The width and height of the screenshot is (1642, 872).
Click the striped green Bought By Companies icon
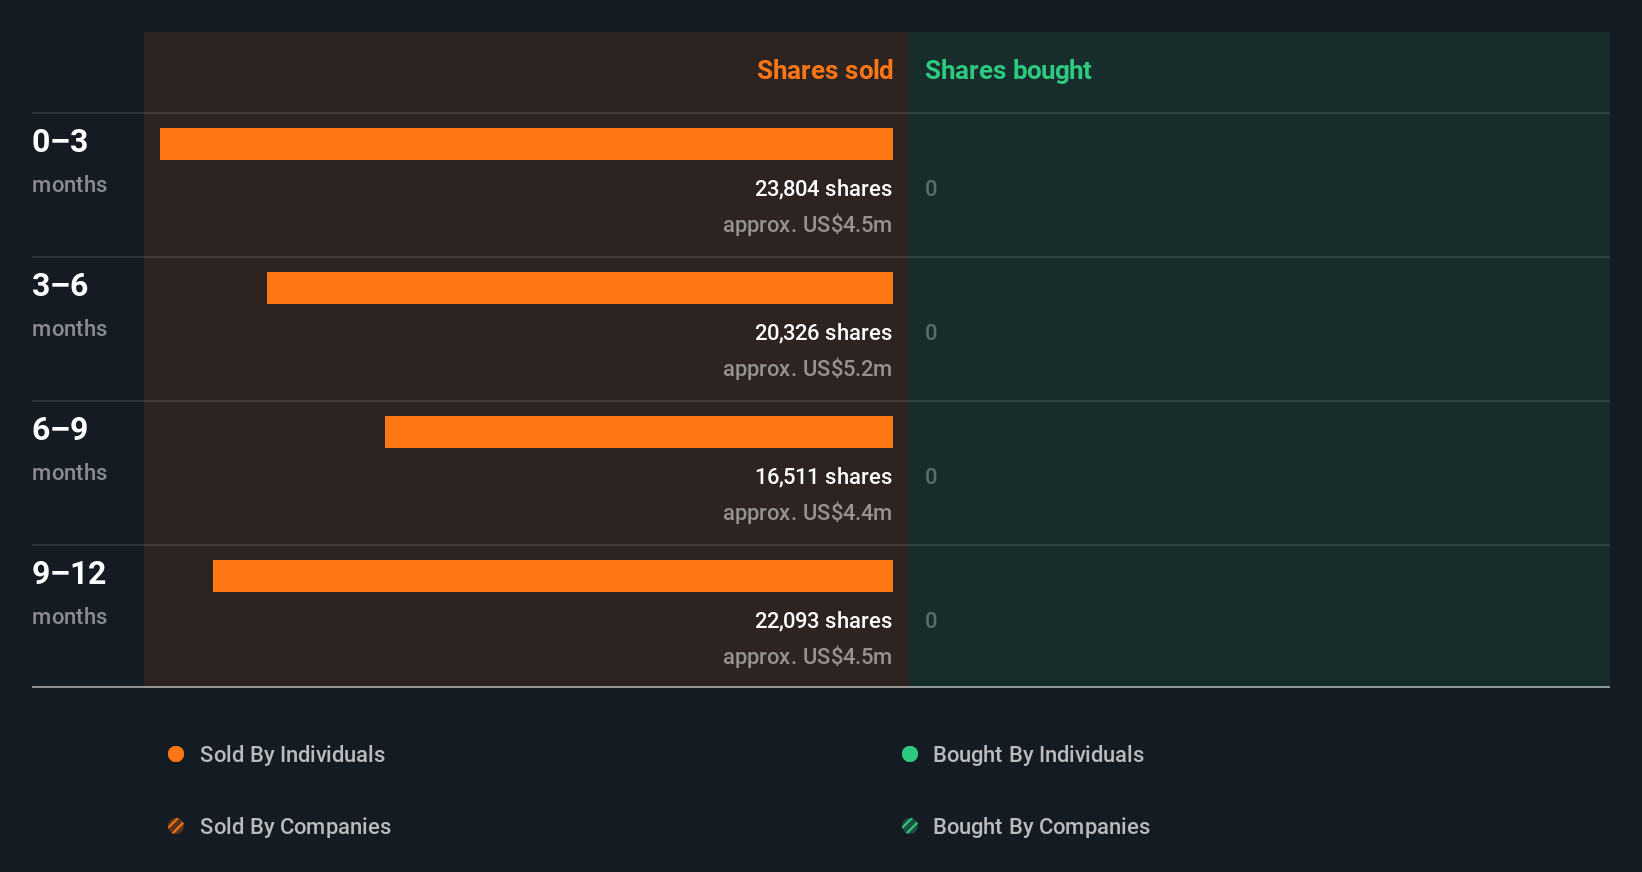click(x=910, y=826)
